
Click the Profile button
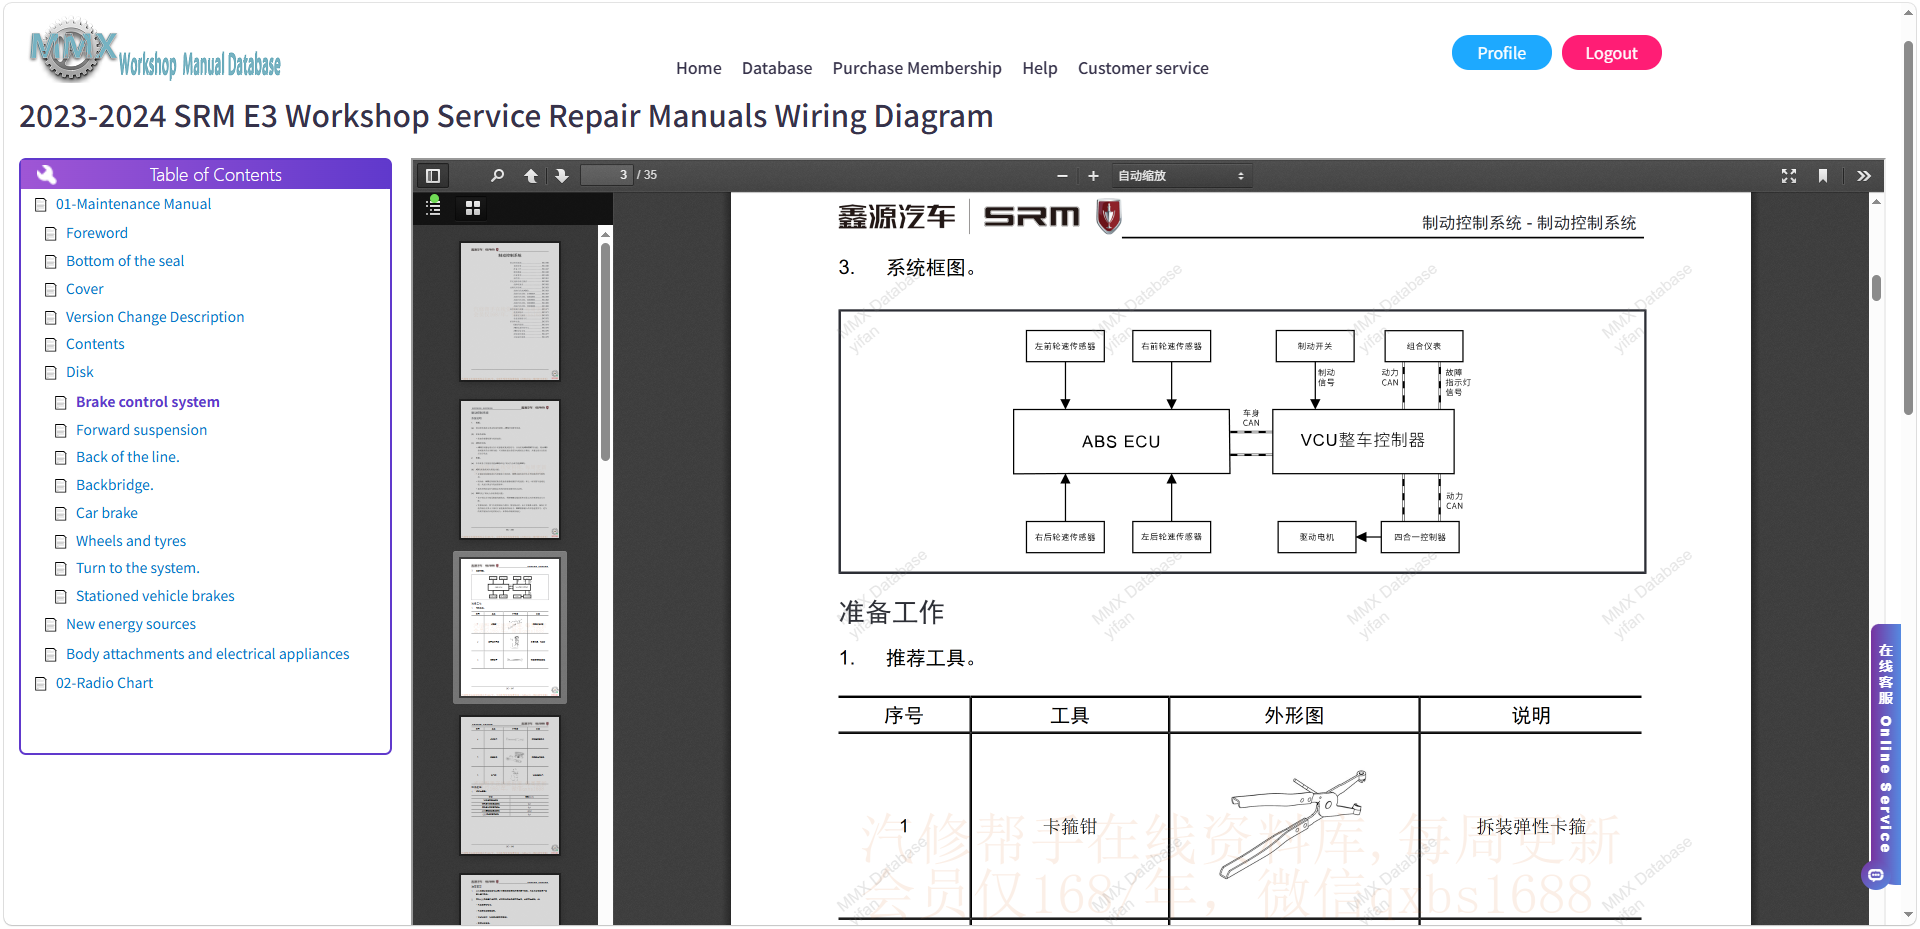pyautogui.click(x=1502, y=53)
